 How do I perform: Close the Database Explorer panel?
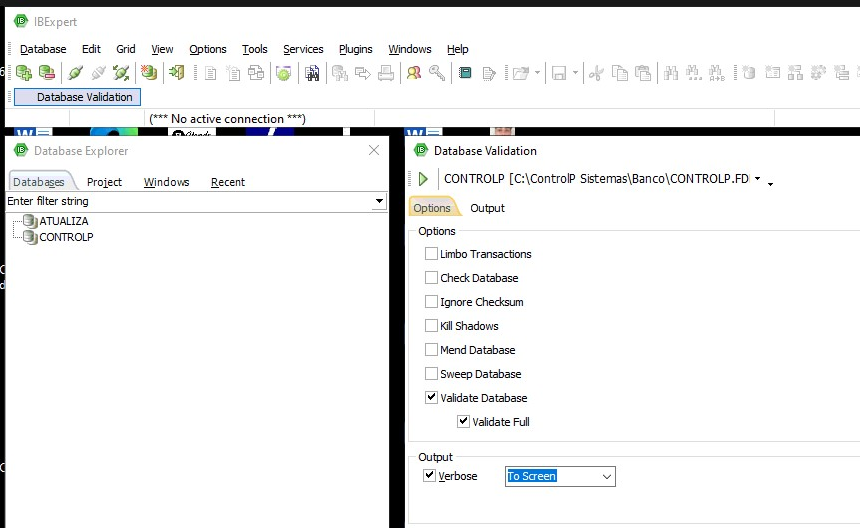click(x=374, y=150)
